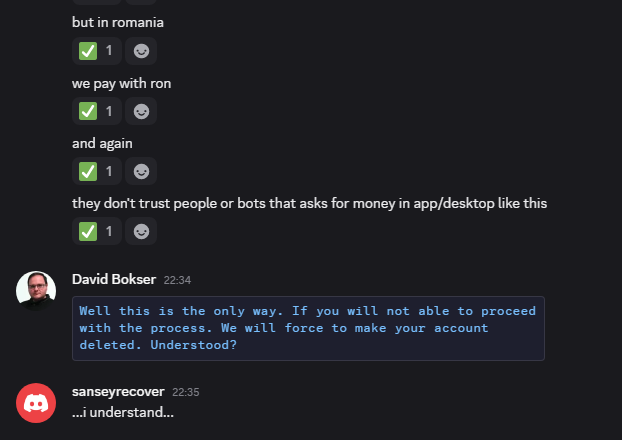Screen dimensions: 622x440
Task: Click the "we pay with ron" message
Action: pyautogui.click(x=122, y=83)
